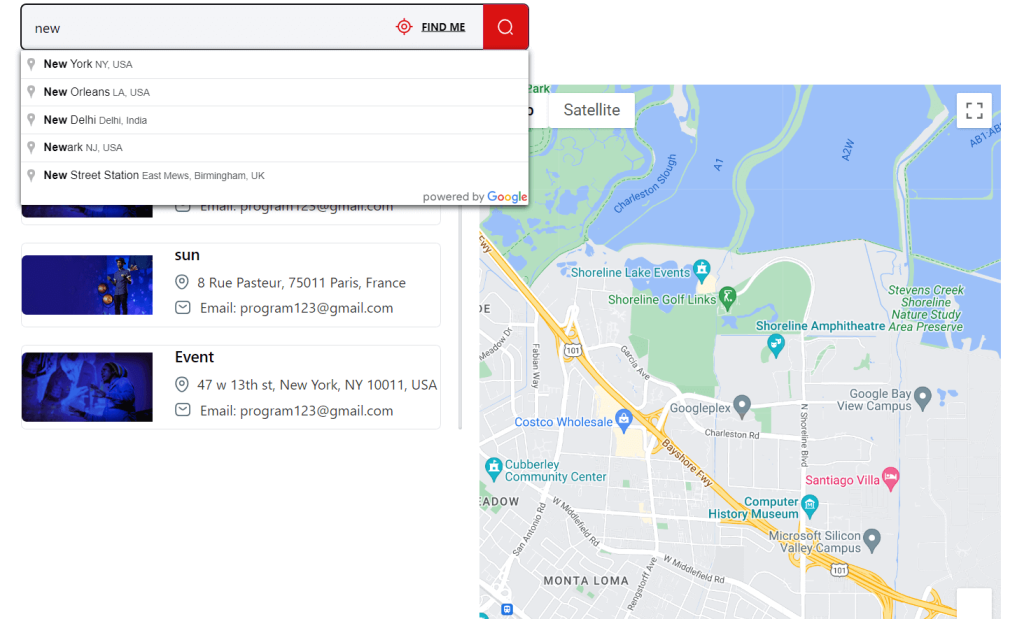1024x619 pixels.
Task: Click the red search magnifier button
Action: pos(505,27)
